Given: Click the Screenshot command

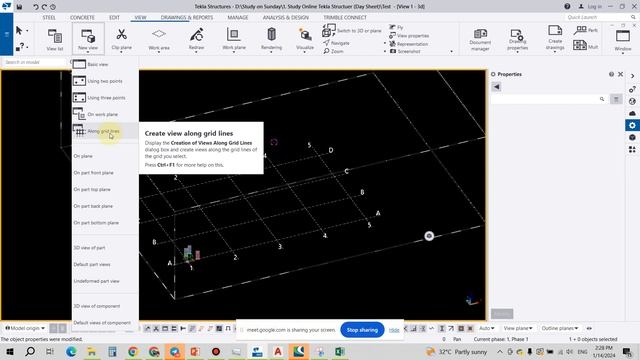Looking at the screenshot, I should [404, 51].
